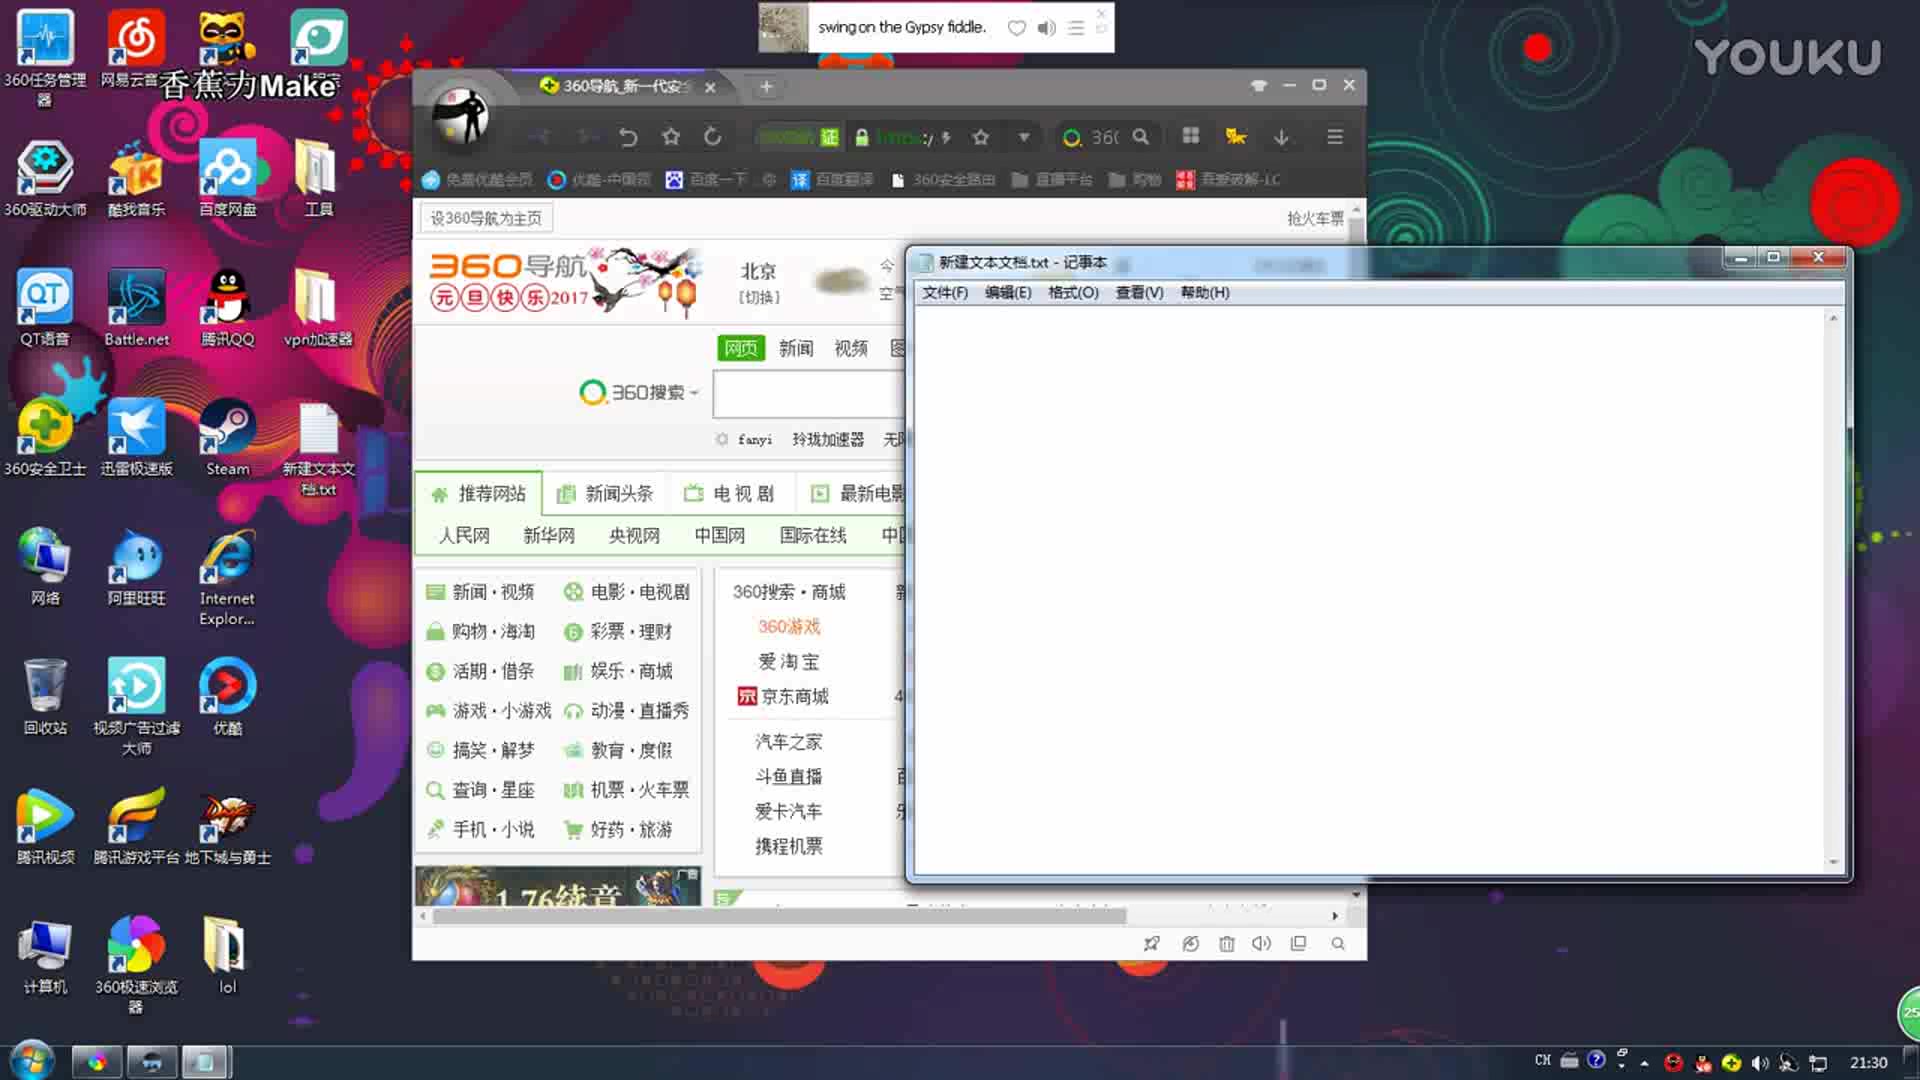
Task: Open the 腾讯视频 desktop icon
Action: click(x=45, y=826)
